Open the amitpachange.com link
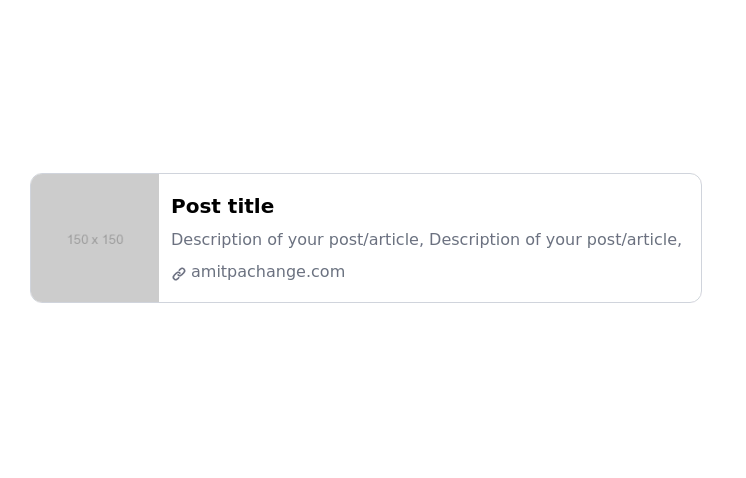746x478 pixels. 267,272
